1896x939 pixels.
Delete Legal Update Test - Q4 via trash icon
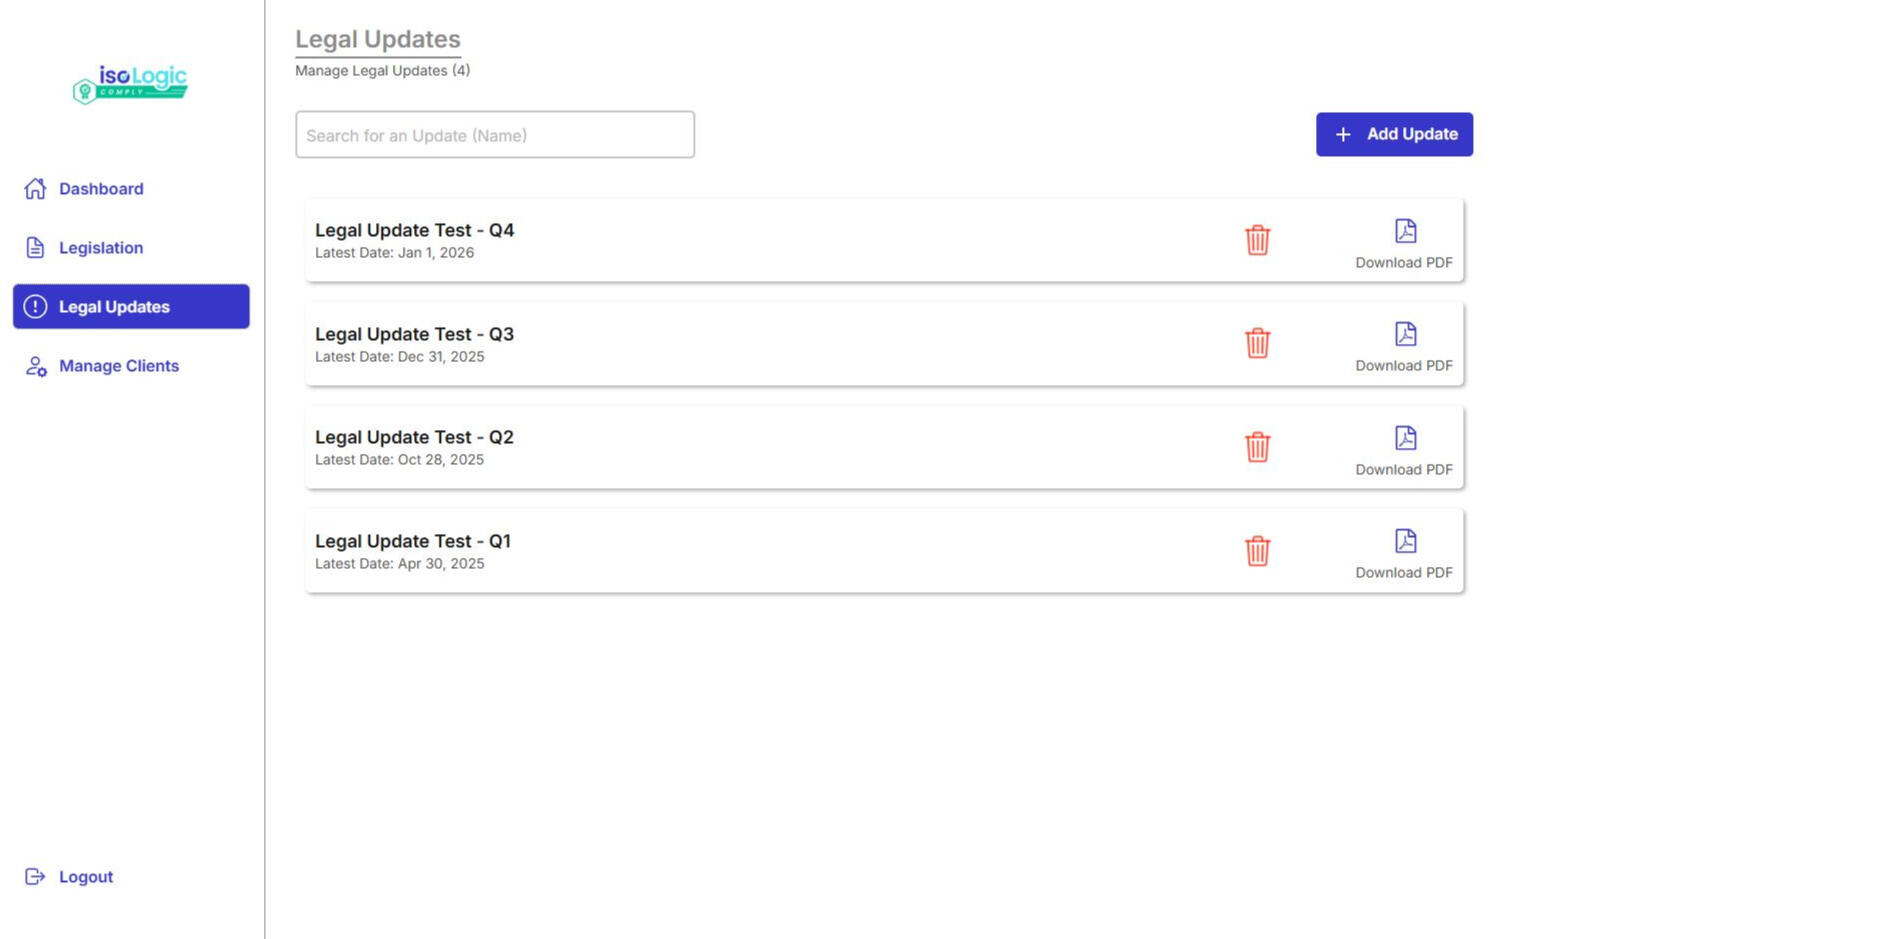[x=1258, y=240]
